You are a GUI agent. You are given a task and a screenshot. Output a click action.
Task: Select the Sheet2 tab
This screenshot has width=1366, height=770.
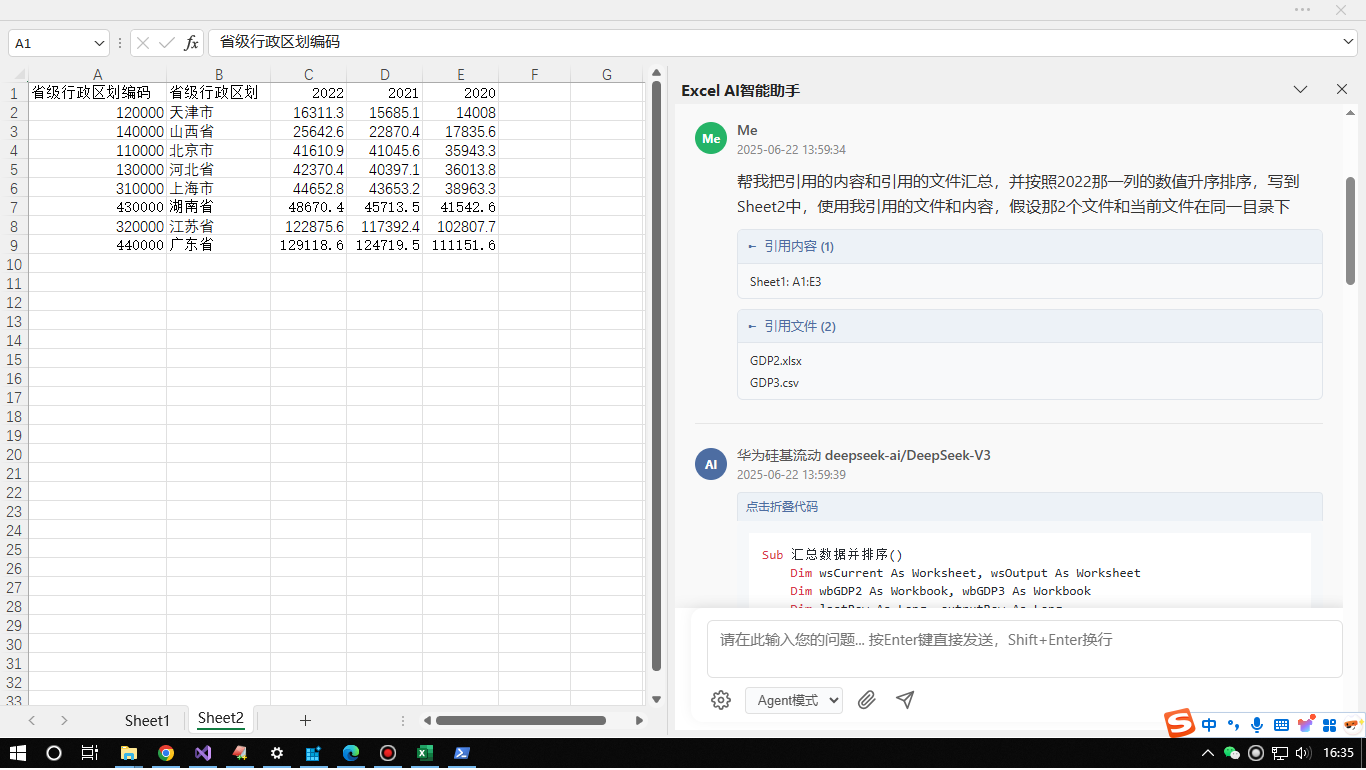coord(220,718)
